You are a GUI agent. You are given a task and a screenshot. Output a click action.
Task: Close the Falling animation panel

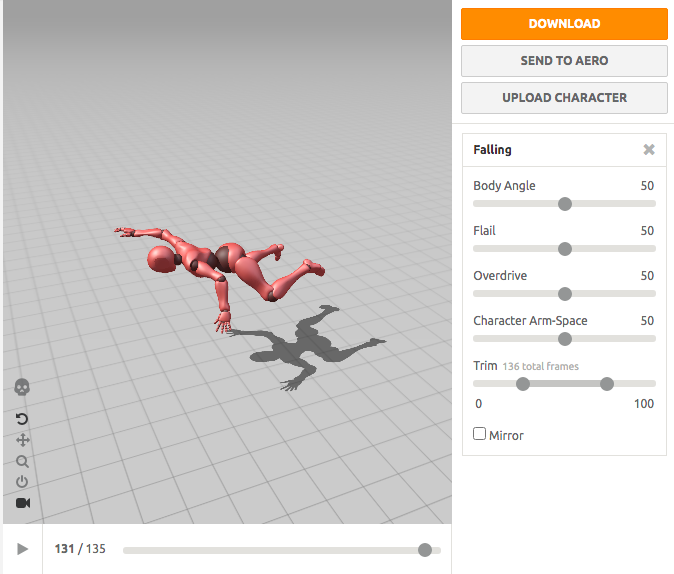[649, 149]
